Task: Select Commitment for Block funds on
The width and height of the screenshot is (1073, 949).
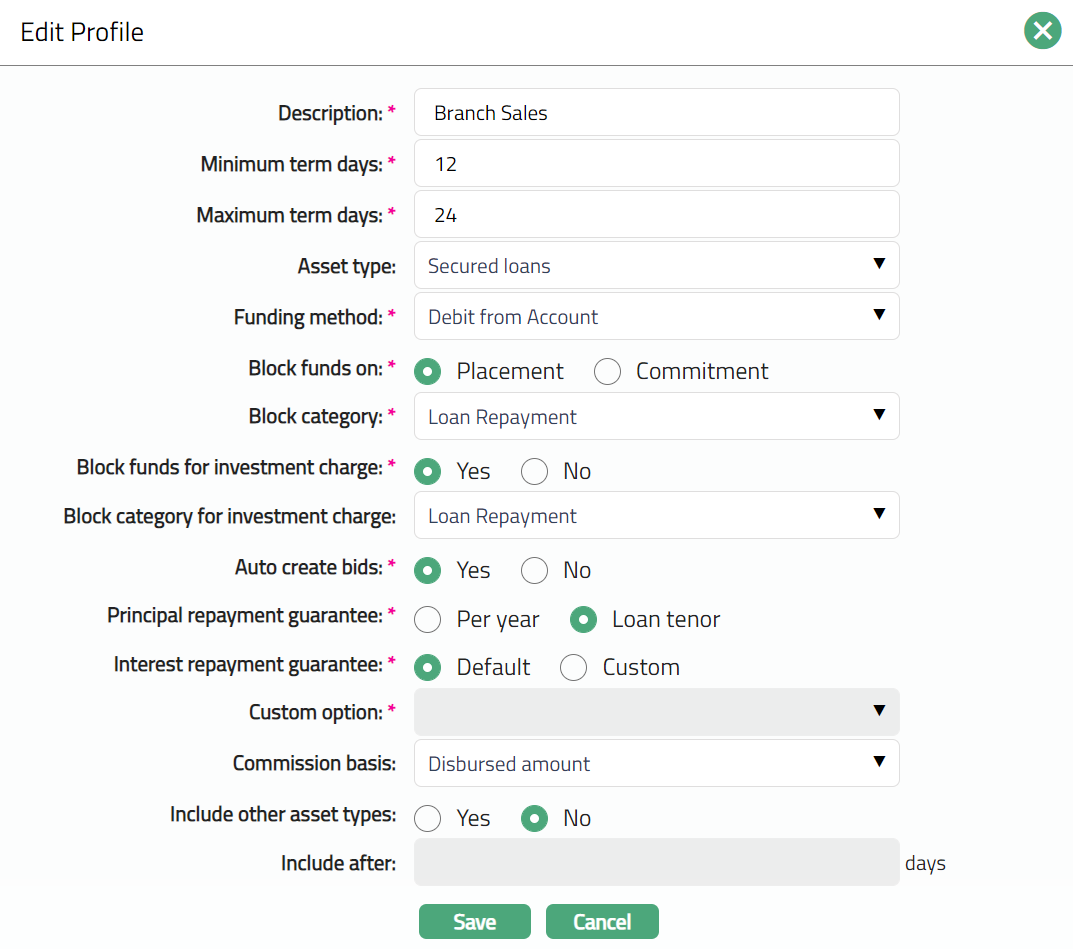Action: pos(608,372)
